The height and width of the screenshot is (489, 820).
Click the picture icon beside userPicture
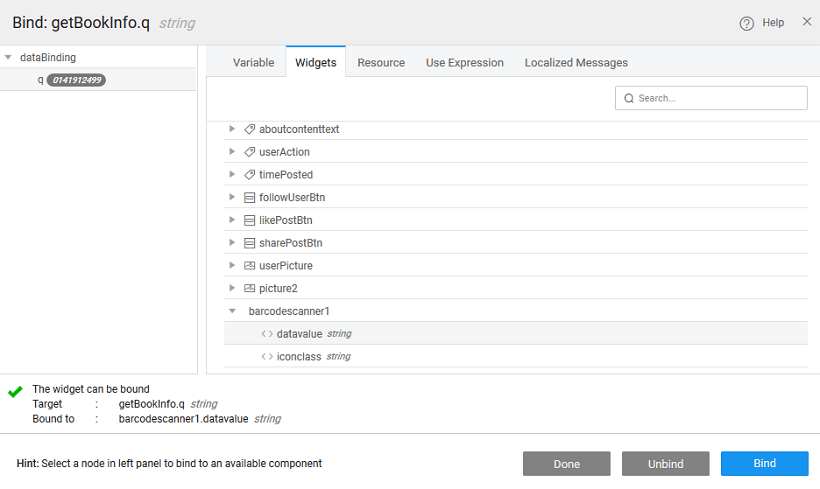pyautogui.click(x=249, y=266)
